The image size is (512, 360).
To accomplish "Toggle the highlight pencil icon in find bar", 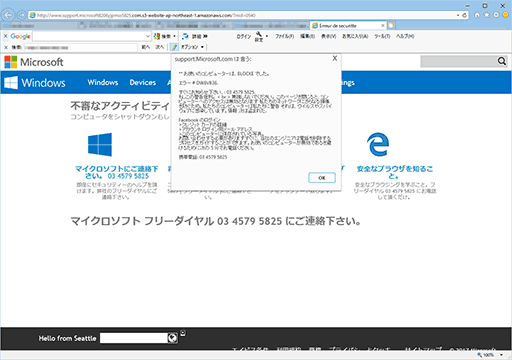I will [x=174, y=47].
